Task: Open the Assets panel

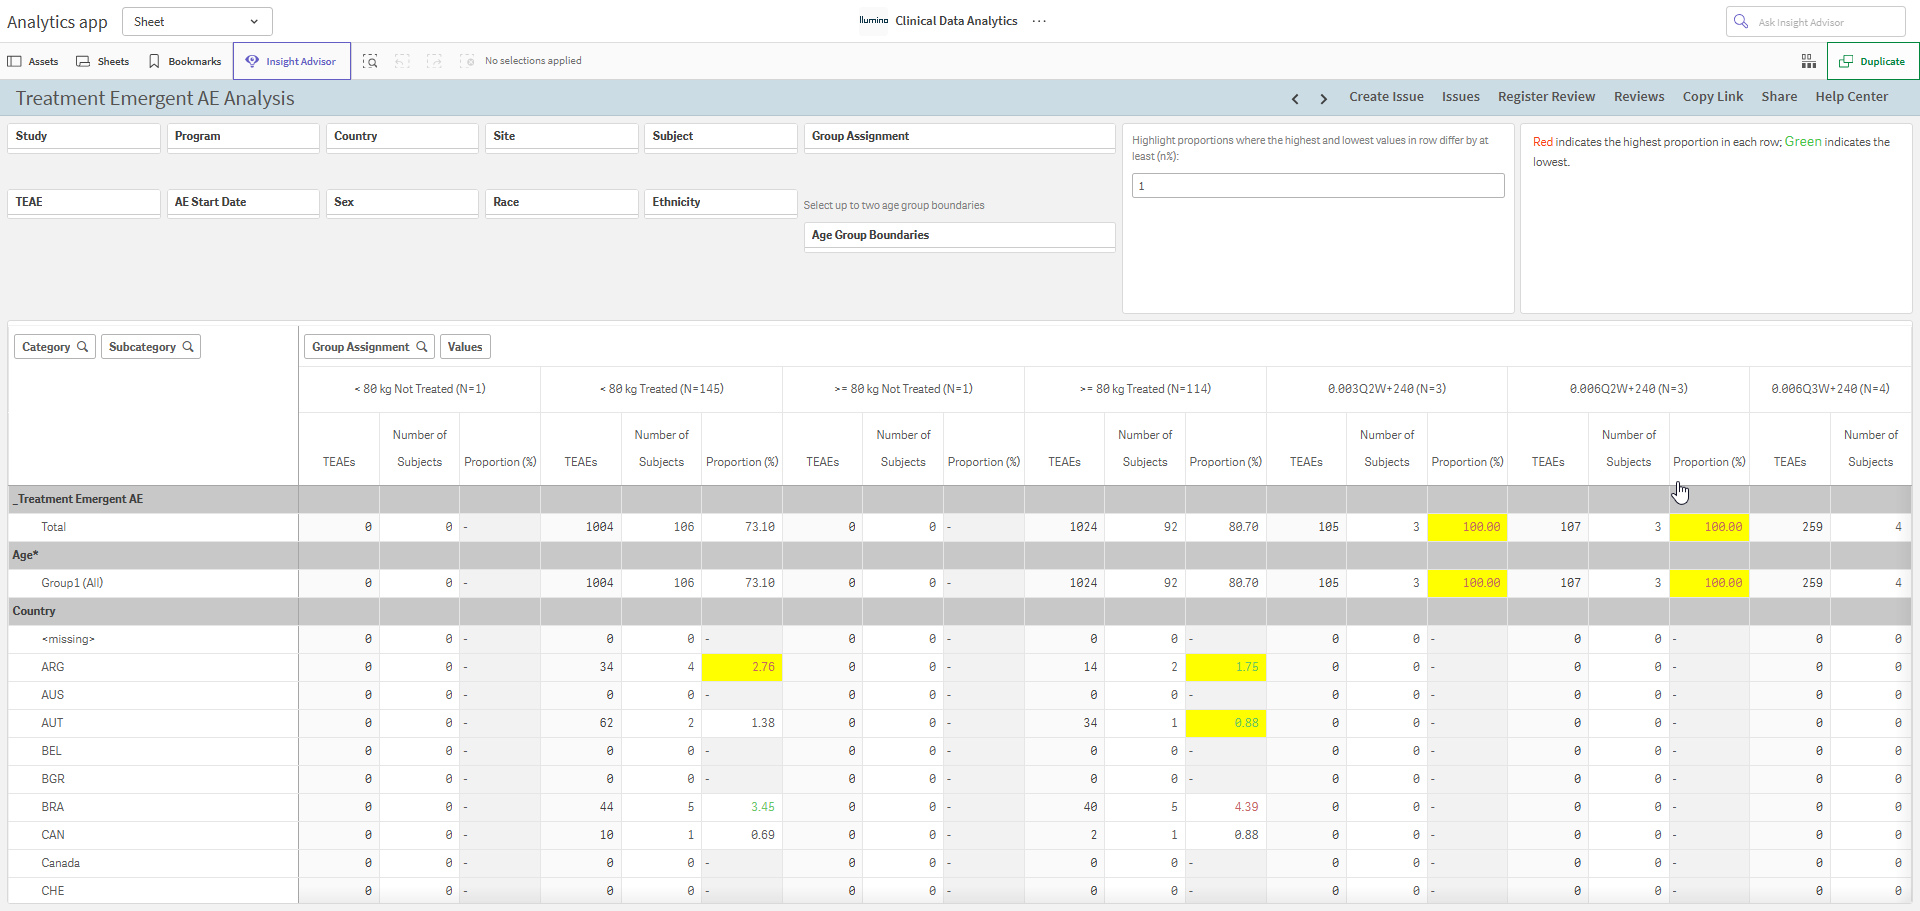Action: pyautogui.click(x=33, y=61)
